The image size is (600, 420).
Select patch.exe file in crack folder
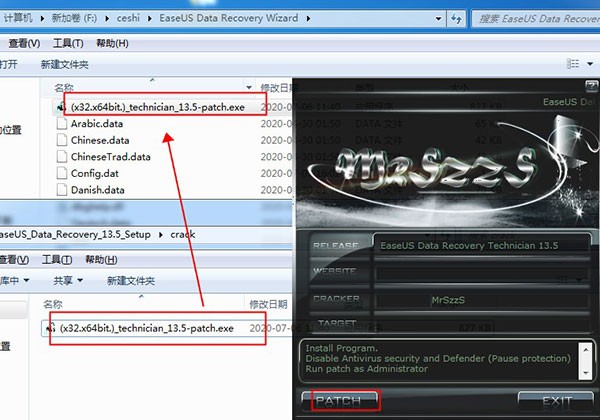coord(147,328)
